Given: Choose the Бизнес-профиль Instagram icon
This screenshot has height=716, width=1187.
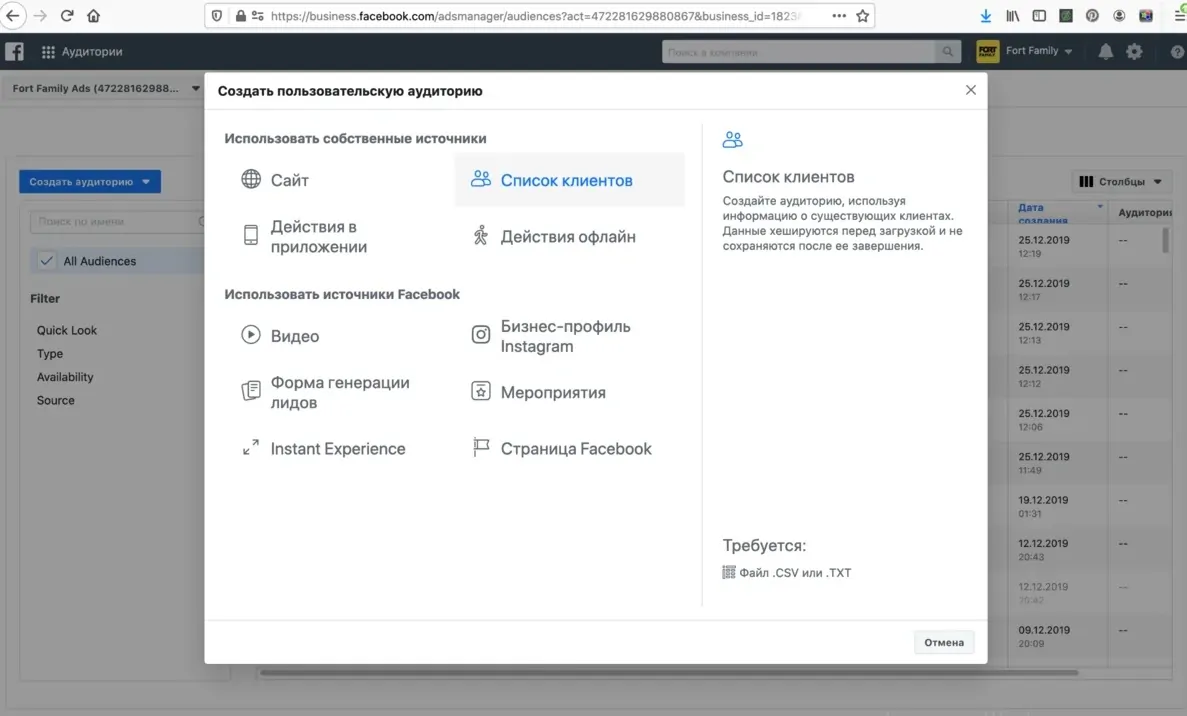Looking at the screenshot, I should 481,335.
